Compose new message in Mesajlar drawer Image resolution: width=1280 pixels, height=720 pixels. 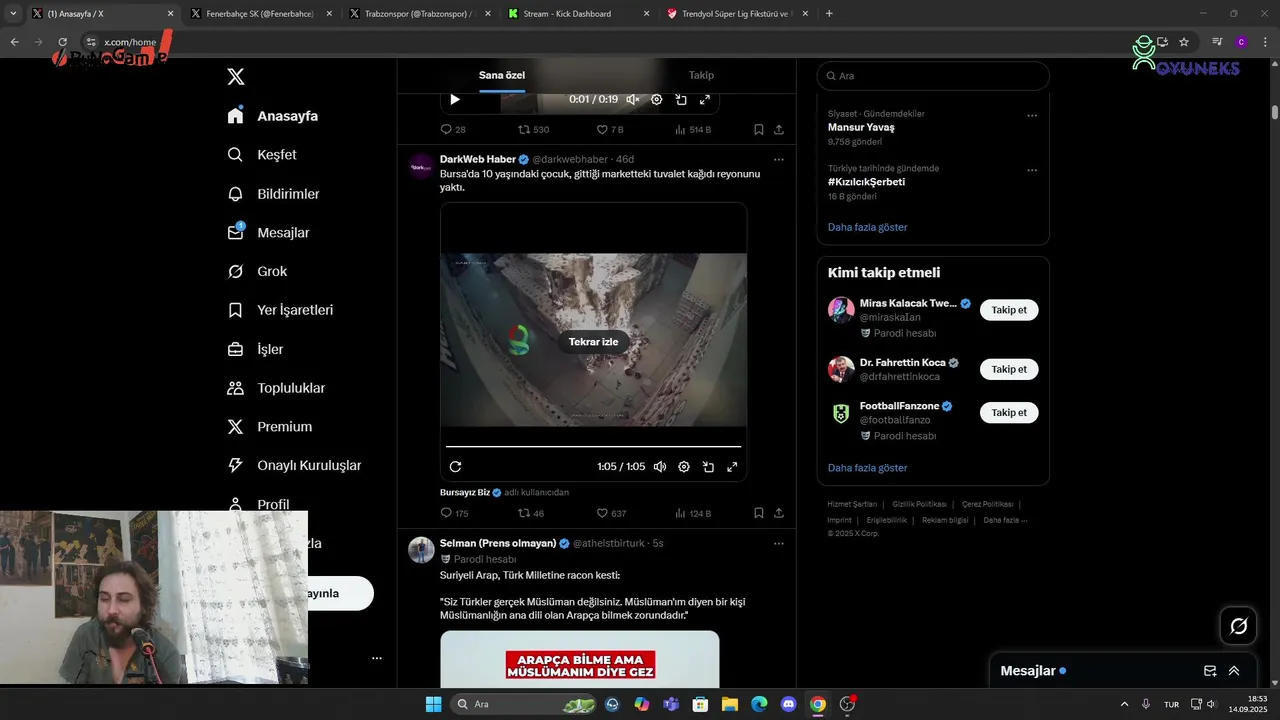coord(1210,671)
